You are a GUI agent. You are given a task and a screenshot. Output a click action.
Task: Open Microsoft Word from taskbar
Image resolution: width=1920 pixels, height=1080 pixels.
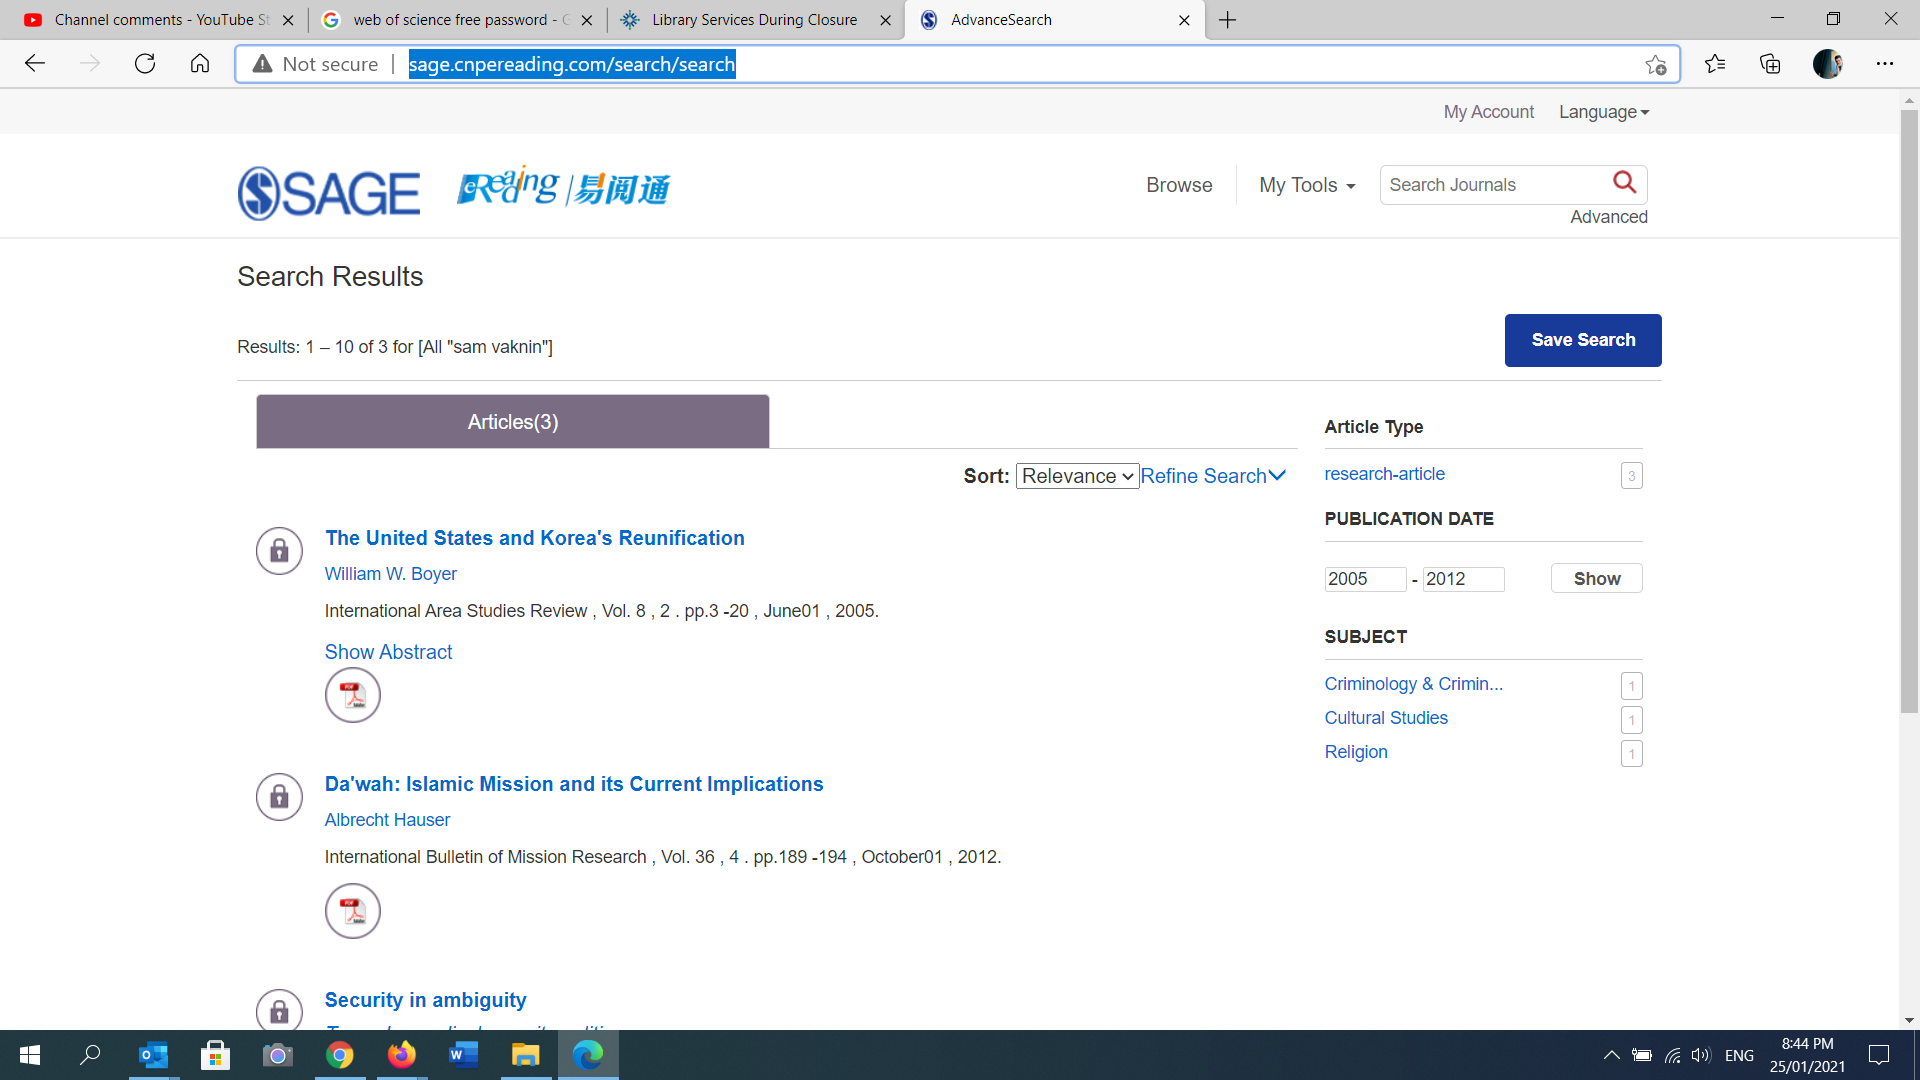point(463,1055)
